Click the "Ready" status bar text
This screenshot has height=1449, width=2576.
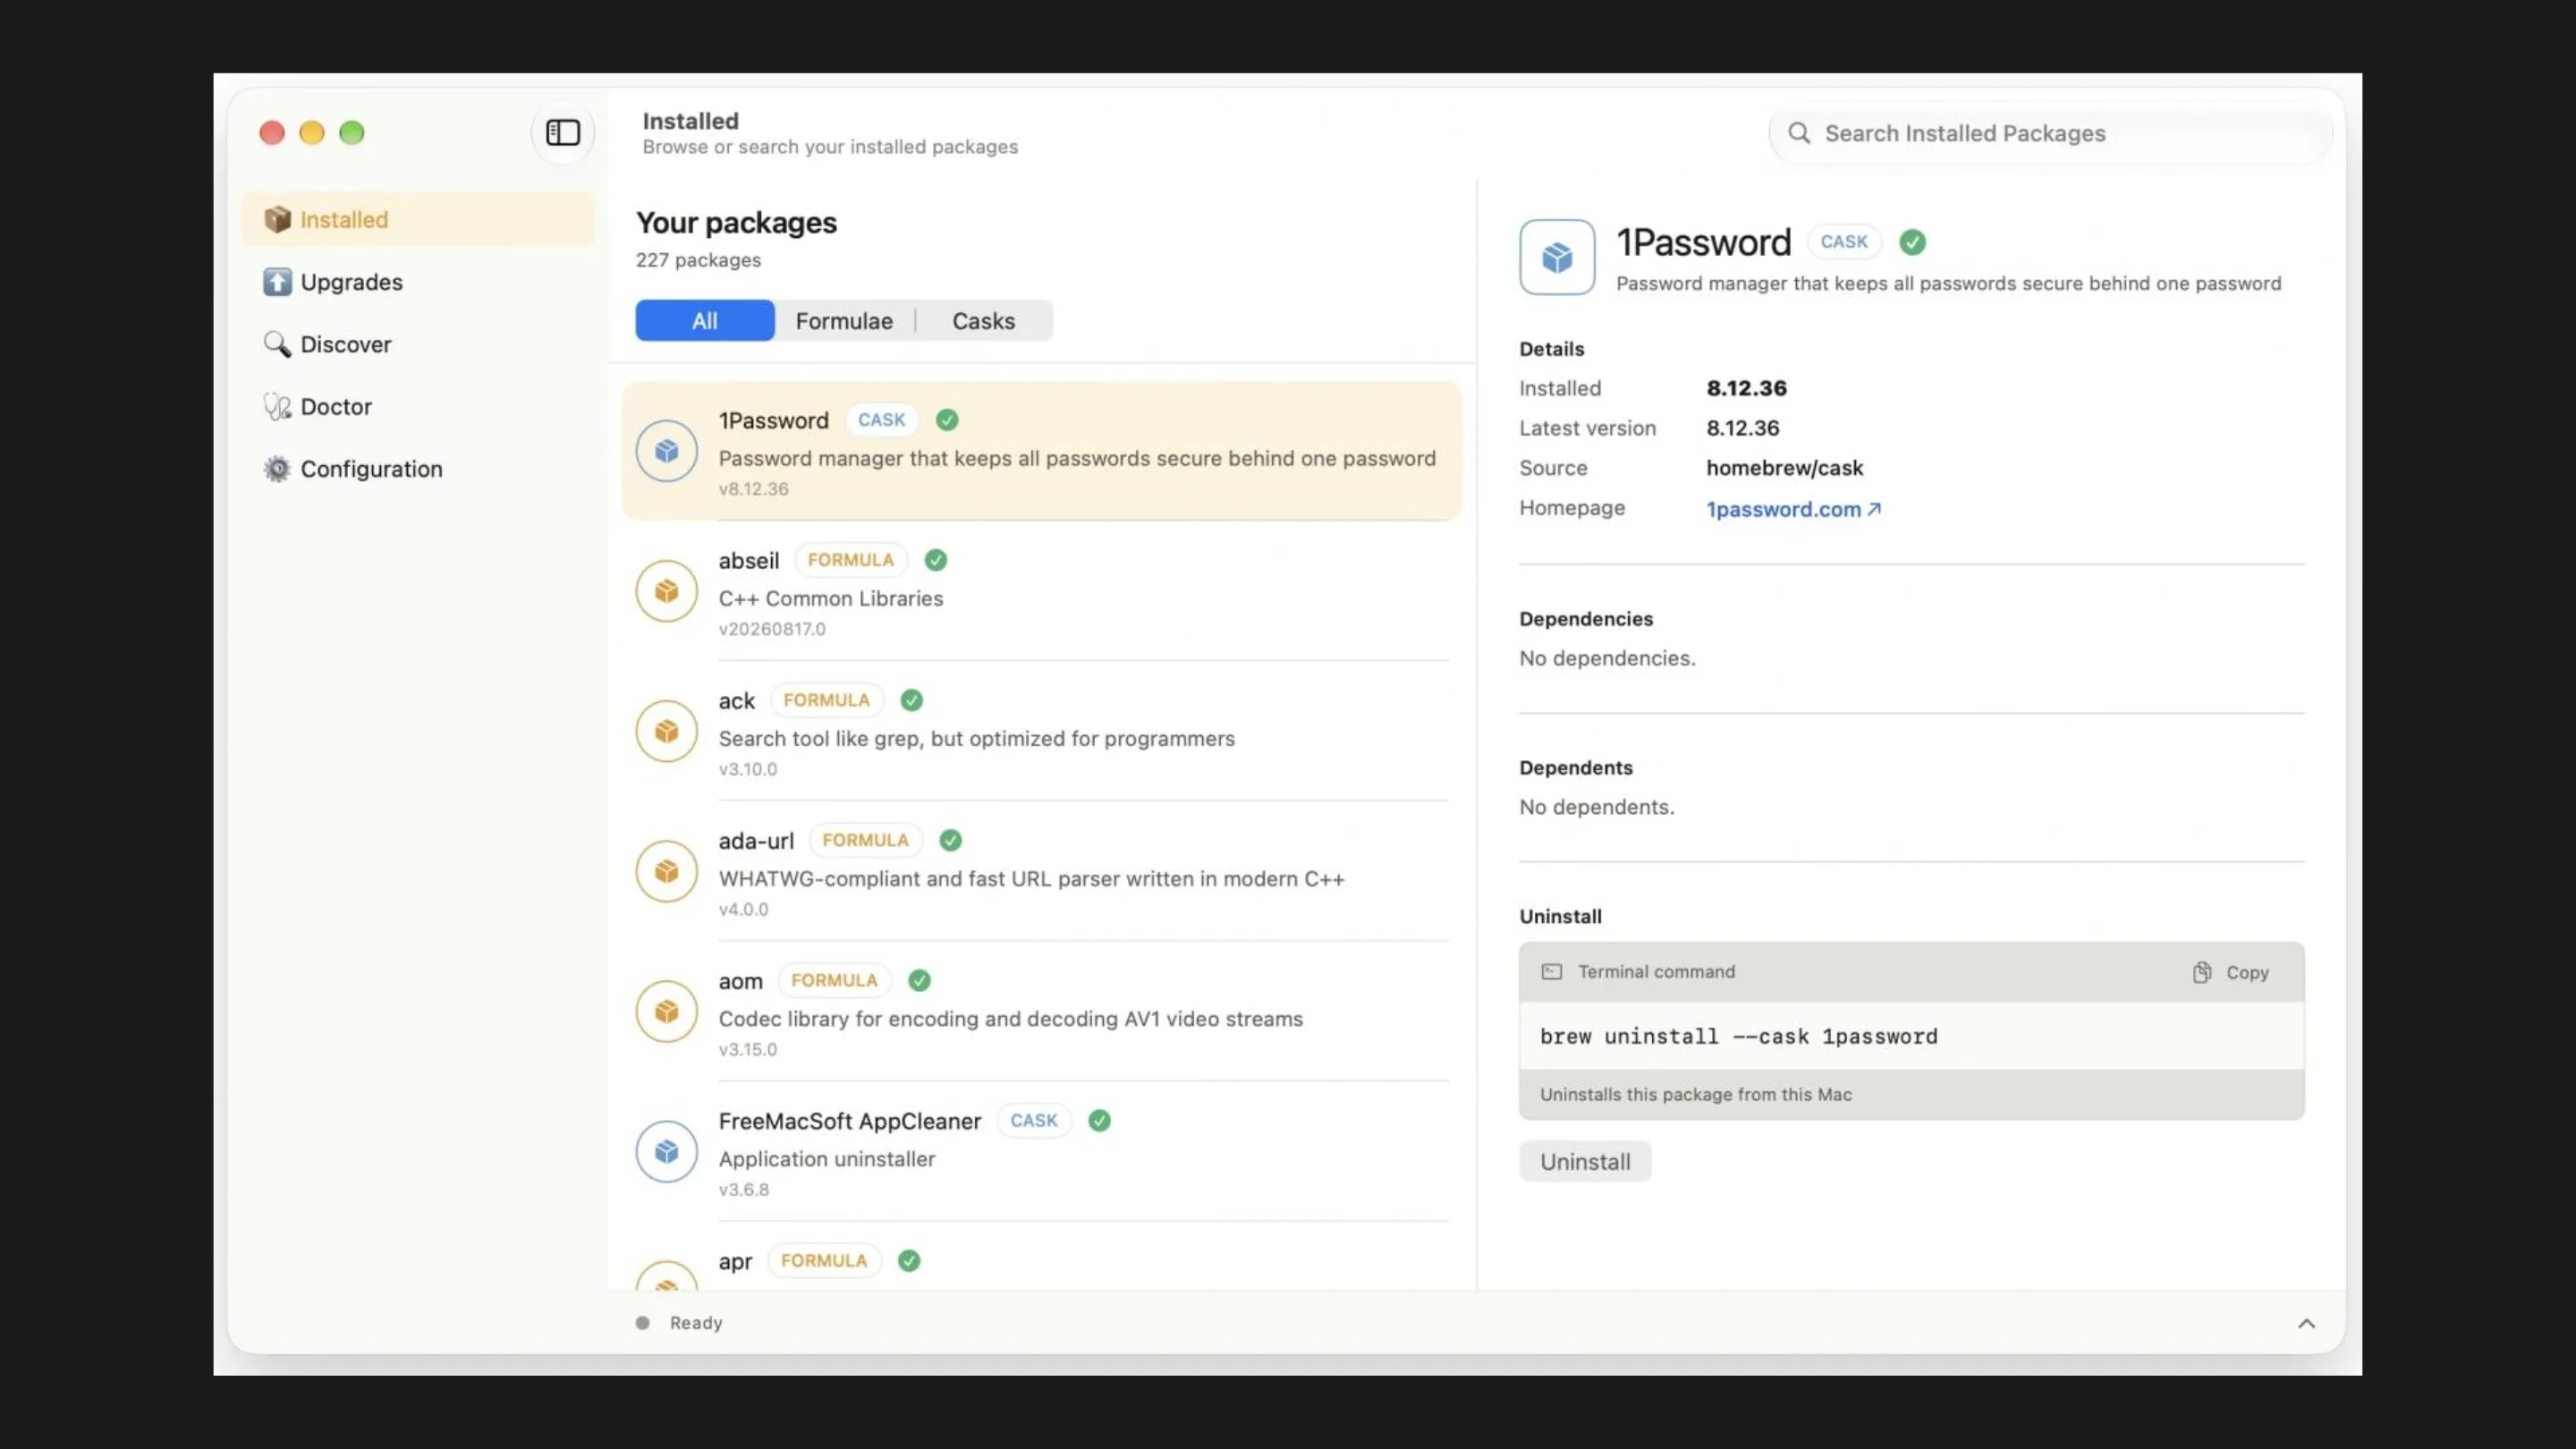point(696,1322)
